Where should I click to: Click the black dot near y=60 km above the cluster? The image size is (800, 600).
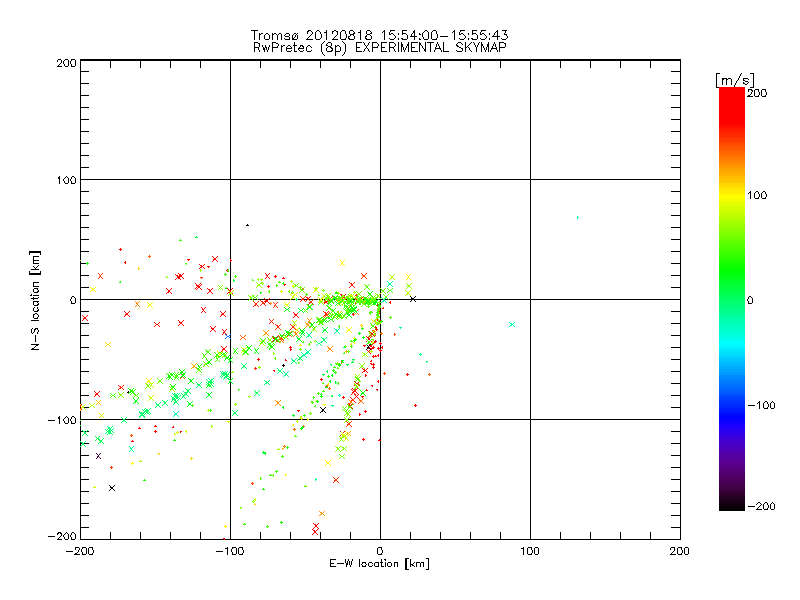[x=247, y=225]
